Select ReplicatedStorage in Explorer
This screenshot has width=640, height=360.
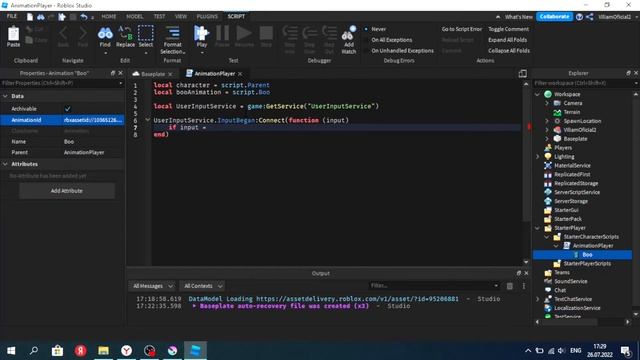[x=576, y=183]
